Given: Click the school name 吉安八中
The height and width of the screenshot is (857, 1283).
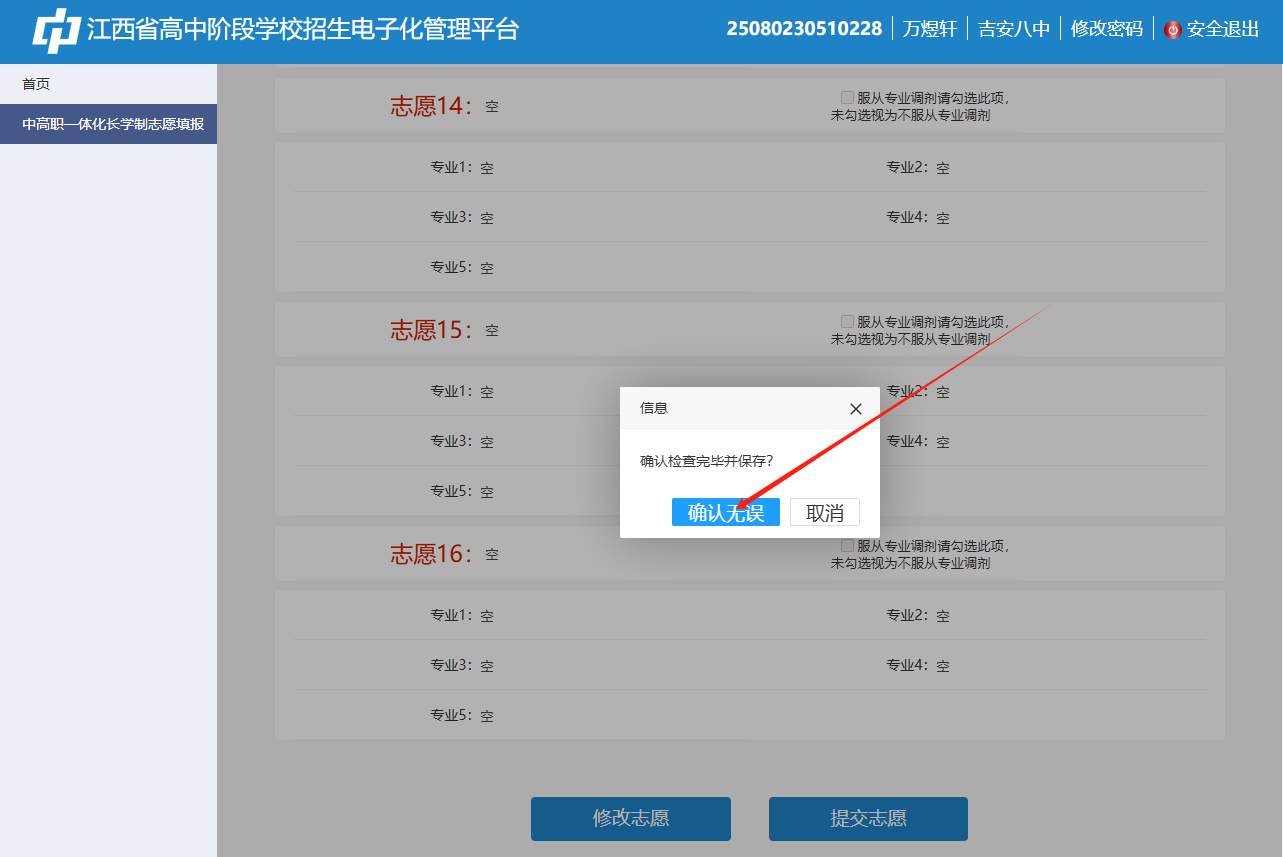Looking at the screenshot, I should tap(1014, 29).
